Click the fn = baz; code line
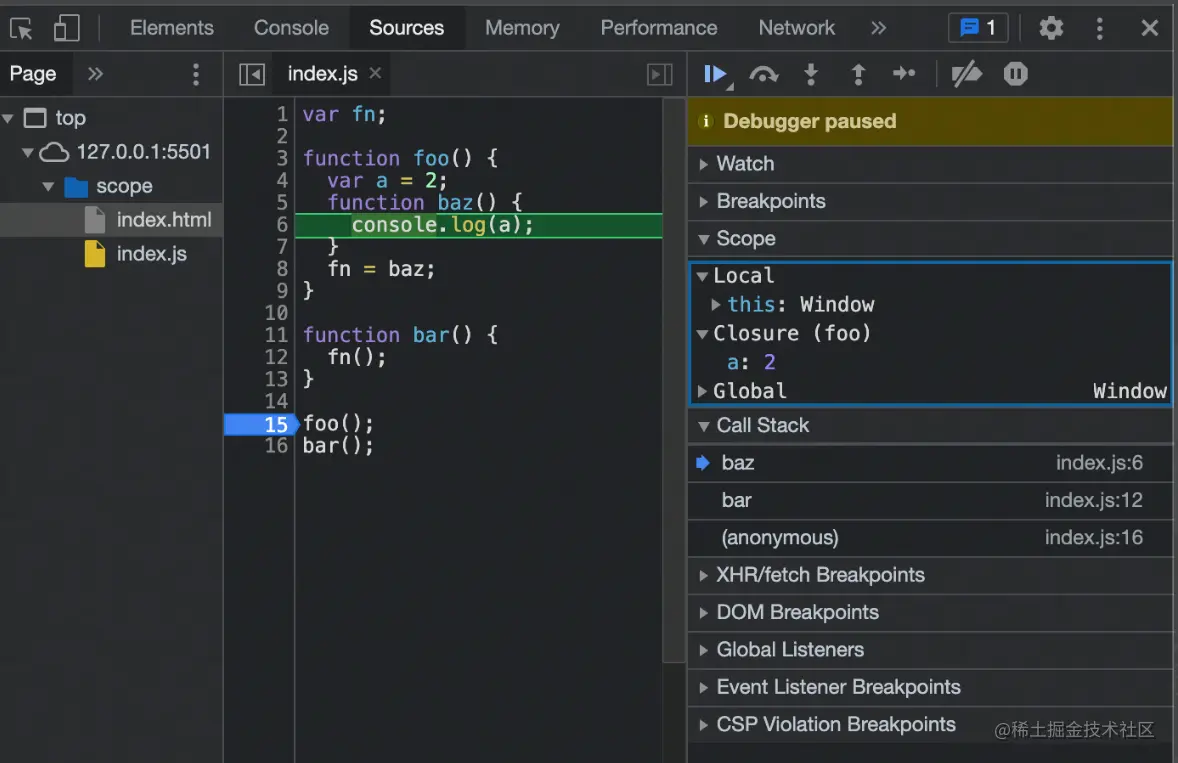1178x763 pixels. pos(381,269)
